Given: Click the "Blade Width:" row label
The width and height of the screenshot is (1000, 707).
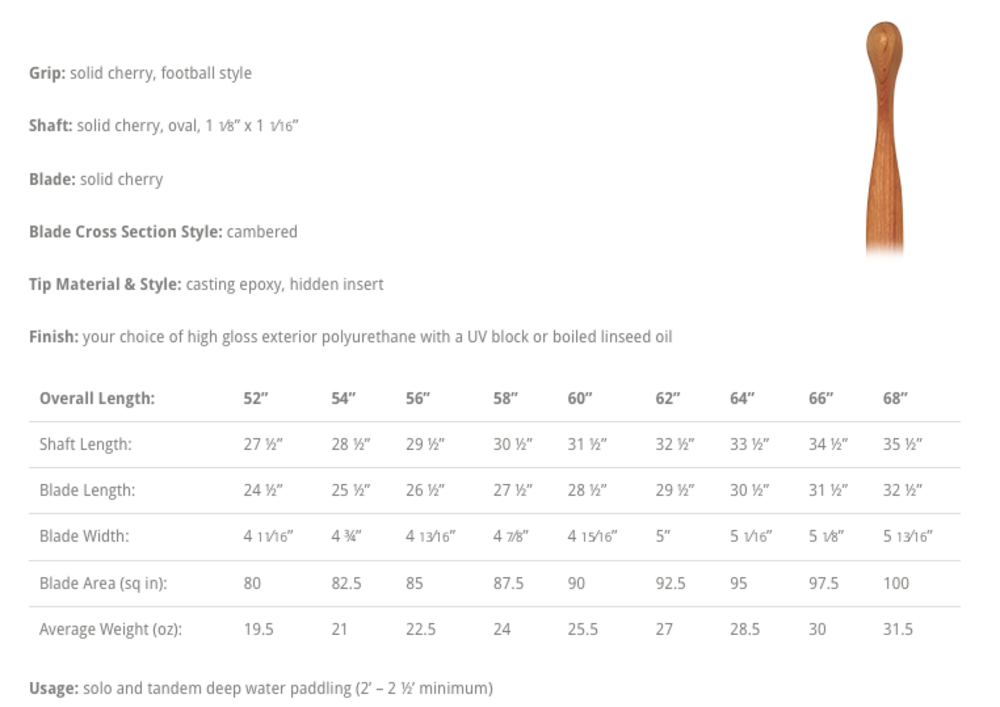Looking at the screenshot, I should (x=86, y=536).
